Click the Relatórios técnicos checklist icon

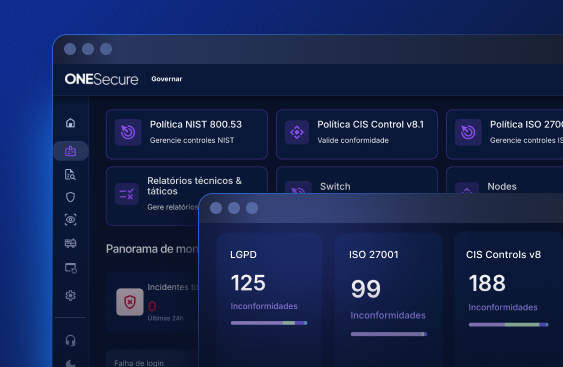coord(127,194)
